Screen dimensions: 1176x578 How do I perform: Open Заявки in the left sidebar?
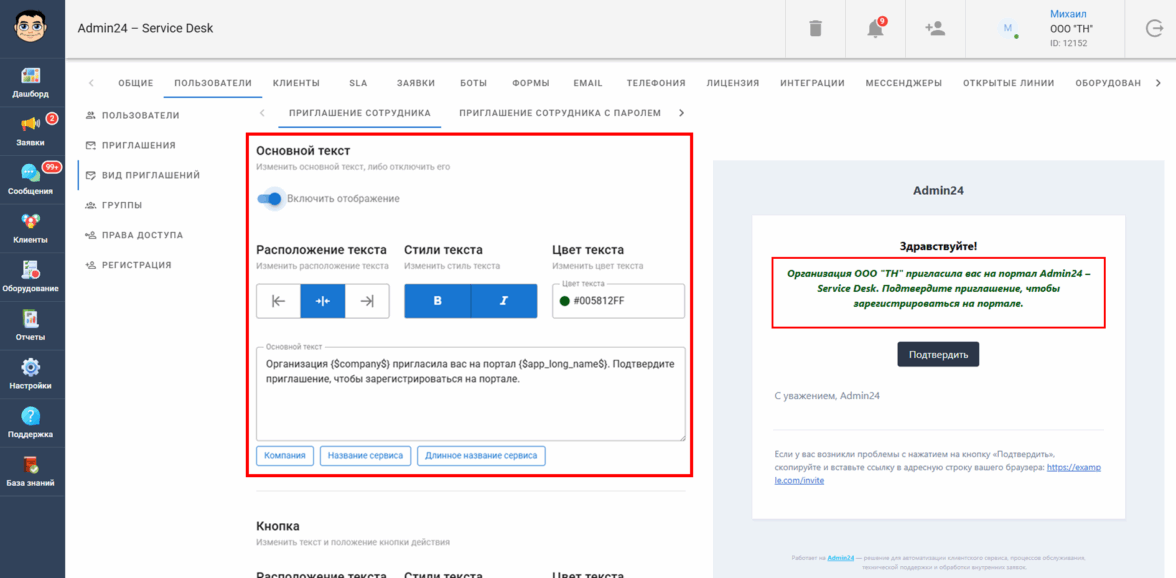click(31, 131)
